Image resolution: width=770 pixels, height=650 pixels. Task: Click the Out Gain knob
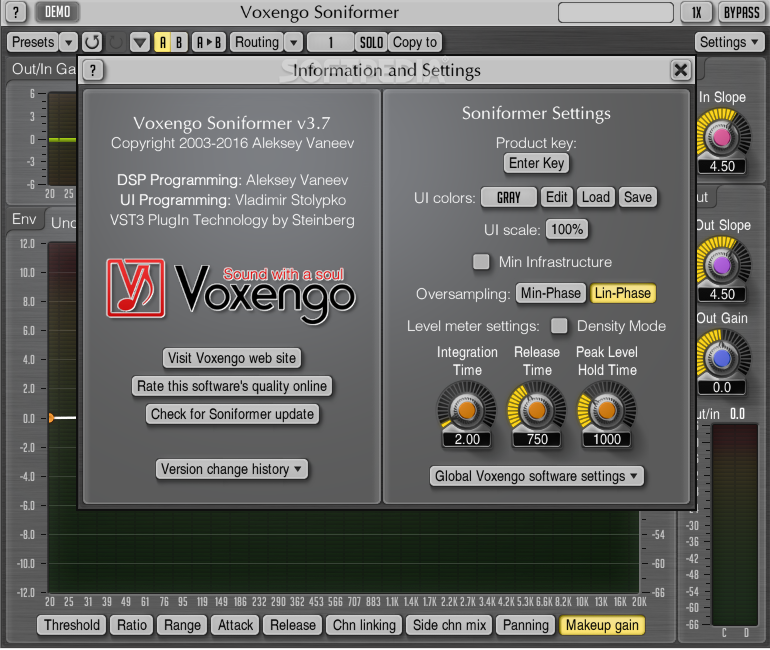[x=722, y=358]
